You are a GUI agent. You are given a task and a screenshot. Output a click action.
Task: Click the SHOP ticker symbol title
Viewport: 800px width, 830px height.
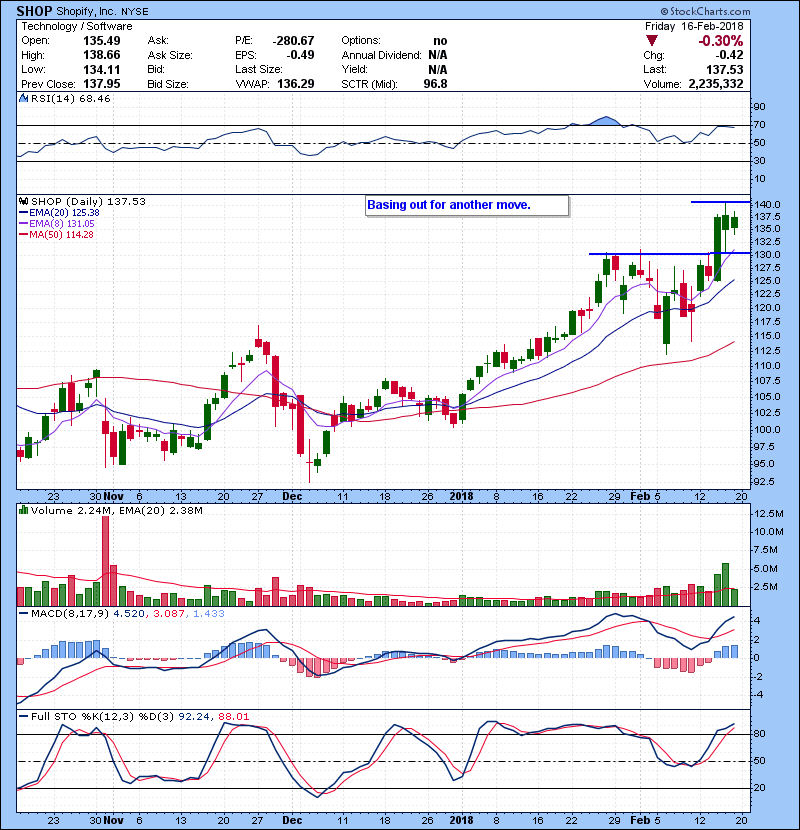(x=34, y=11)
